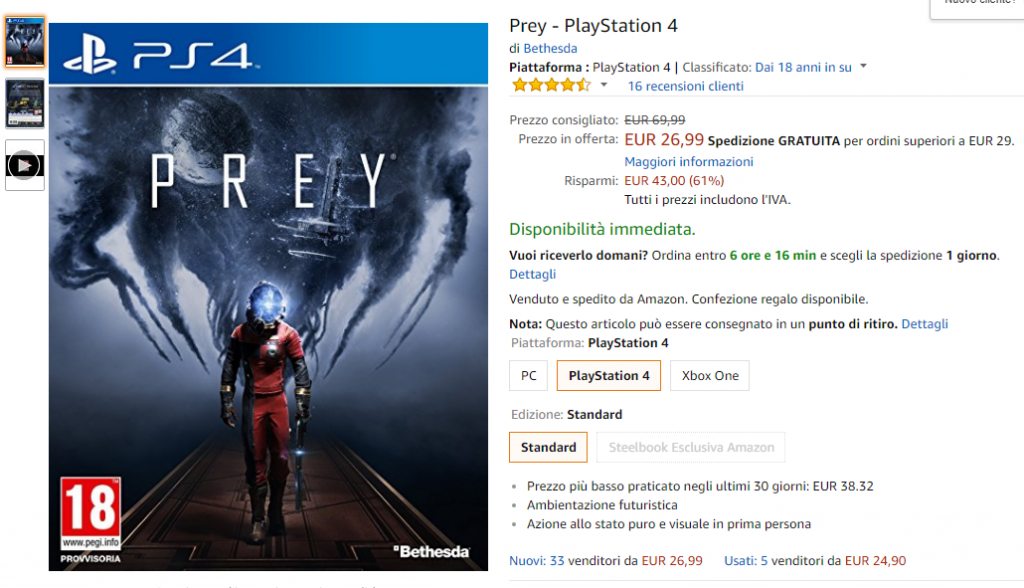Open Dettagli link under shipping time

(x=532, y=274)
